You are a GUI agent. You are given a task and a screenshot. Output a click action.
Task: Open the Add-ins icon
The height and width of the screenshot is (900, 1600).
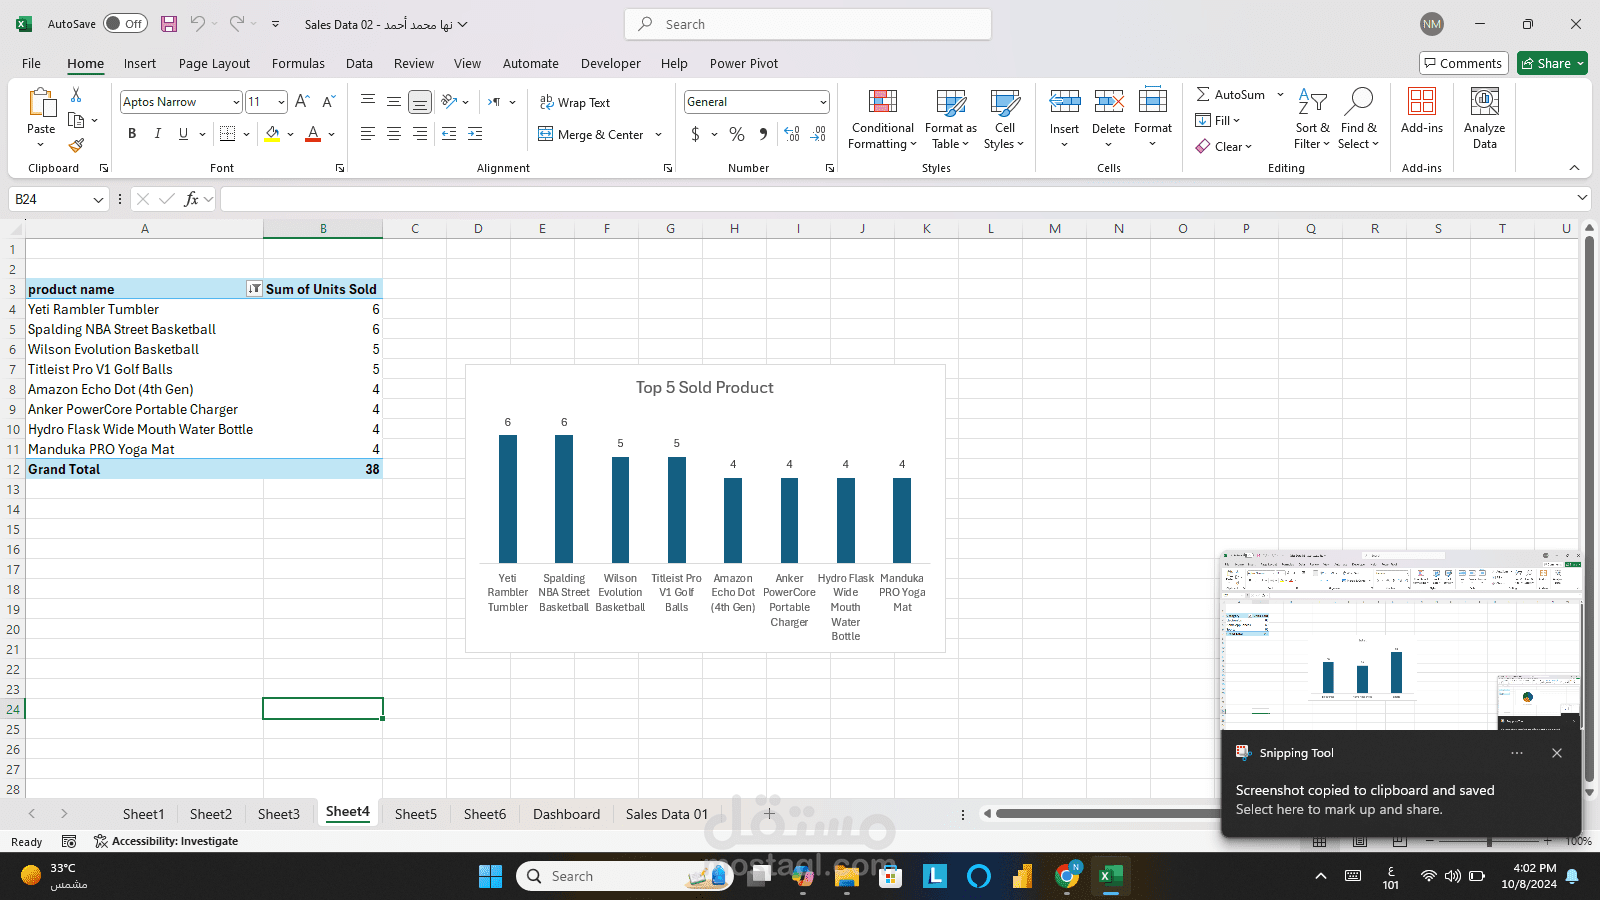[1422, 102]
